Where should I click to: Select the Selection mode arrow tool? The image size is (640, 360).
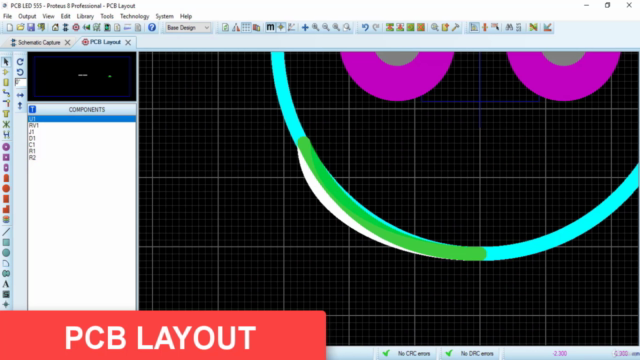coord(6,62)
